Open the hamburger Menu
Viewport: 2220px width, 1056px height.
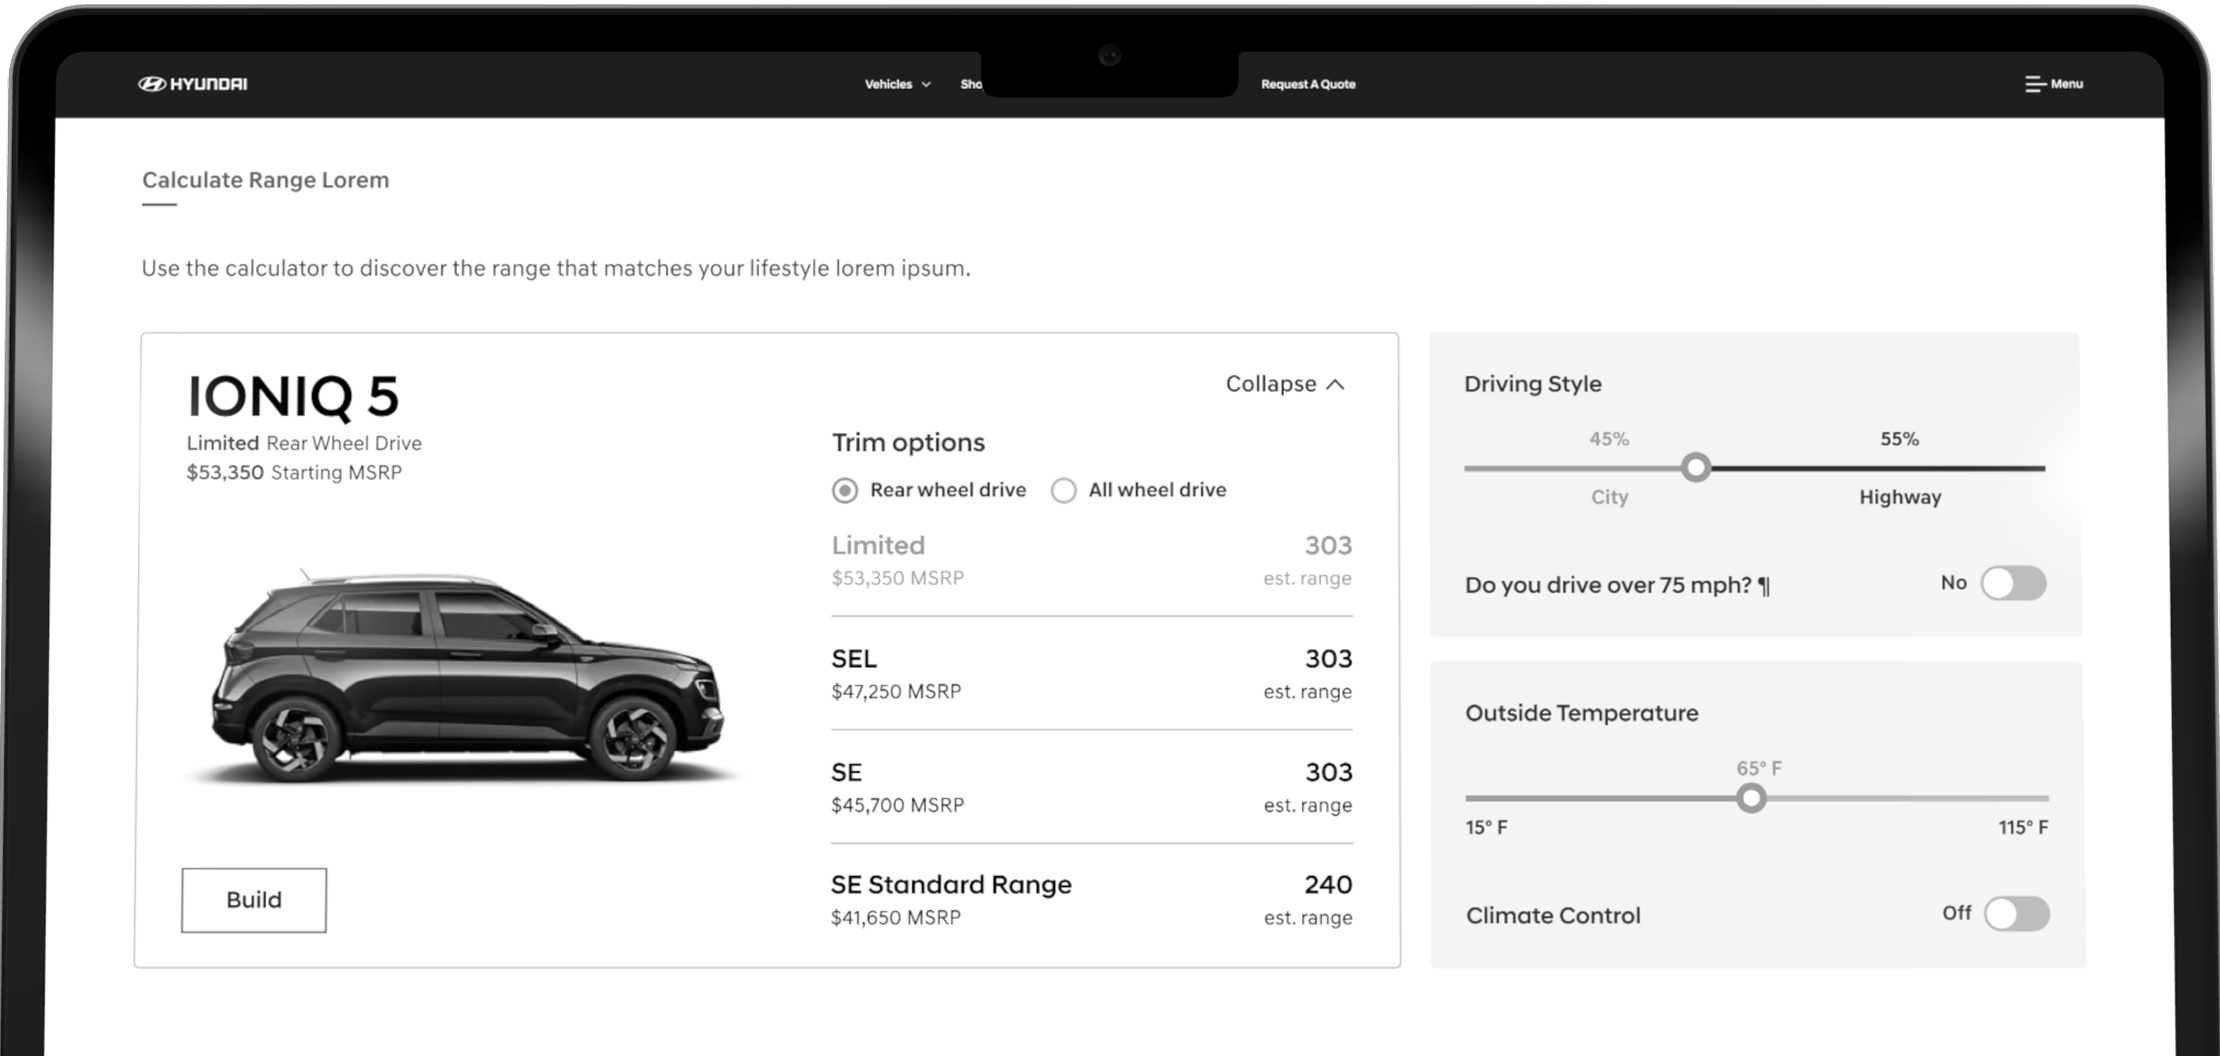[x=2051, y=84]
